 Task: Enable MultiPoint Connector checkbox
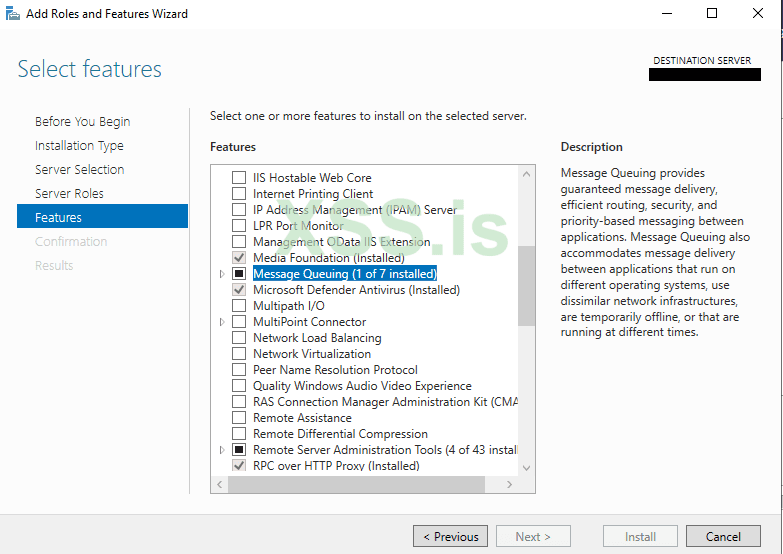coord(239,322)
